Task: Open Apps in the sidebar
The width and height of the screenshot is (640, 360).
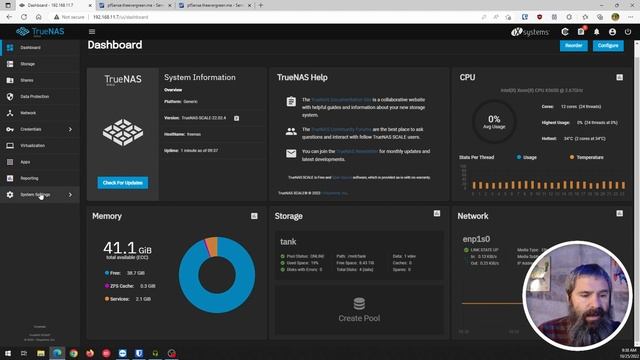Action: point(40,162)
